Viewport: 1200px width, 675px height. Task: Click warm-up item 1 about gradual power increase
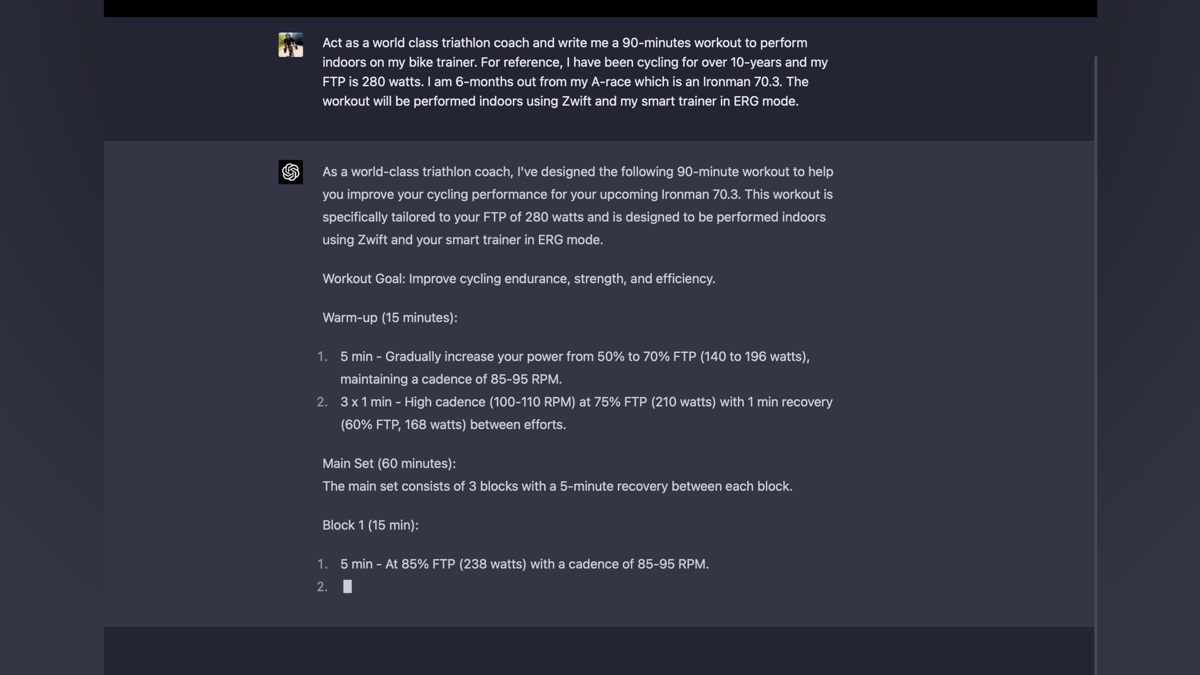click(575, 368)
